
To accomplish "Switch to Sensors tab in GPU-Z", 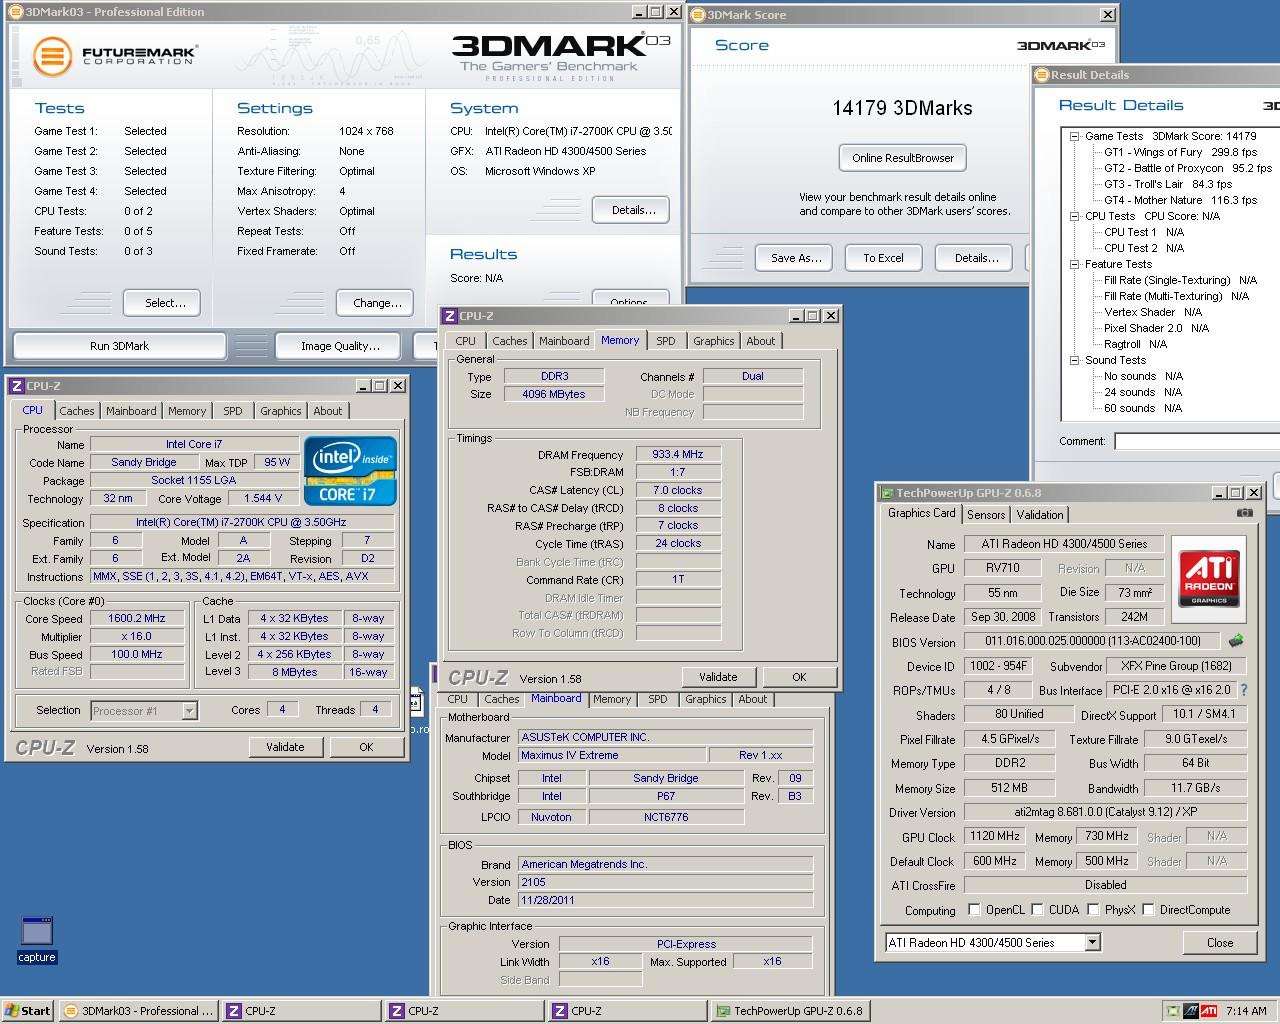I will (986, 515).
